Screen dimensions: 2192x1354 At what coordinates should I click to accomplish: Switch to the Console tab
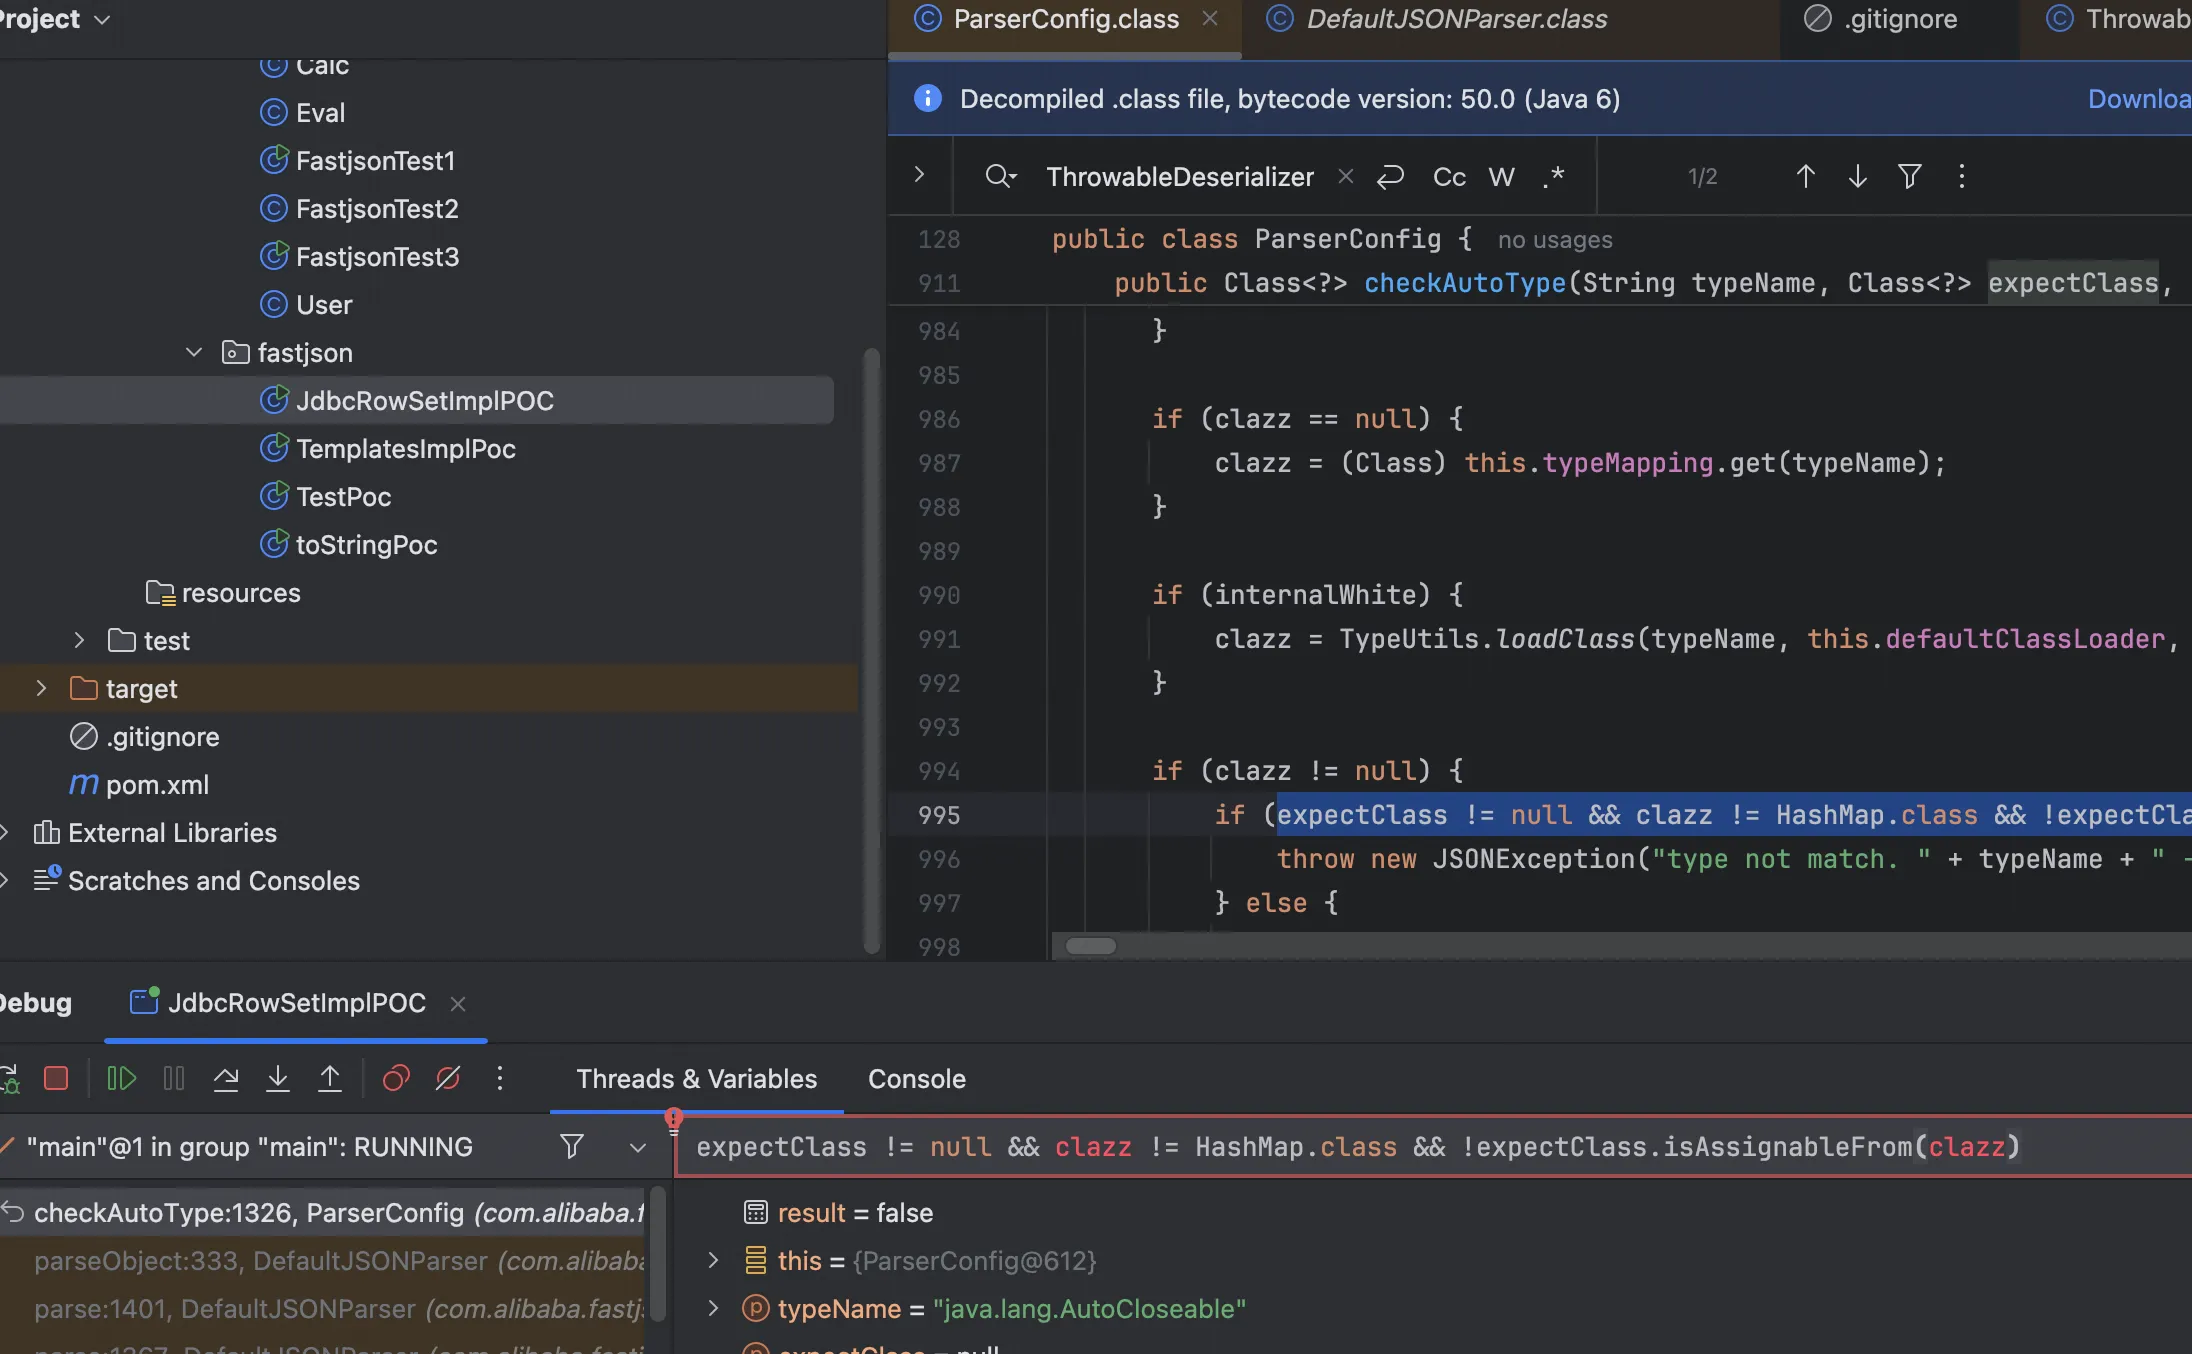(916, 1079)
